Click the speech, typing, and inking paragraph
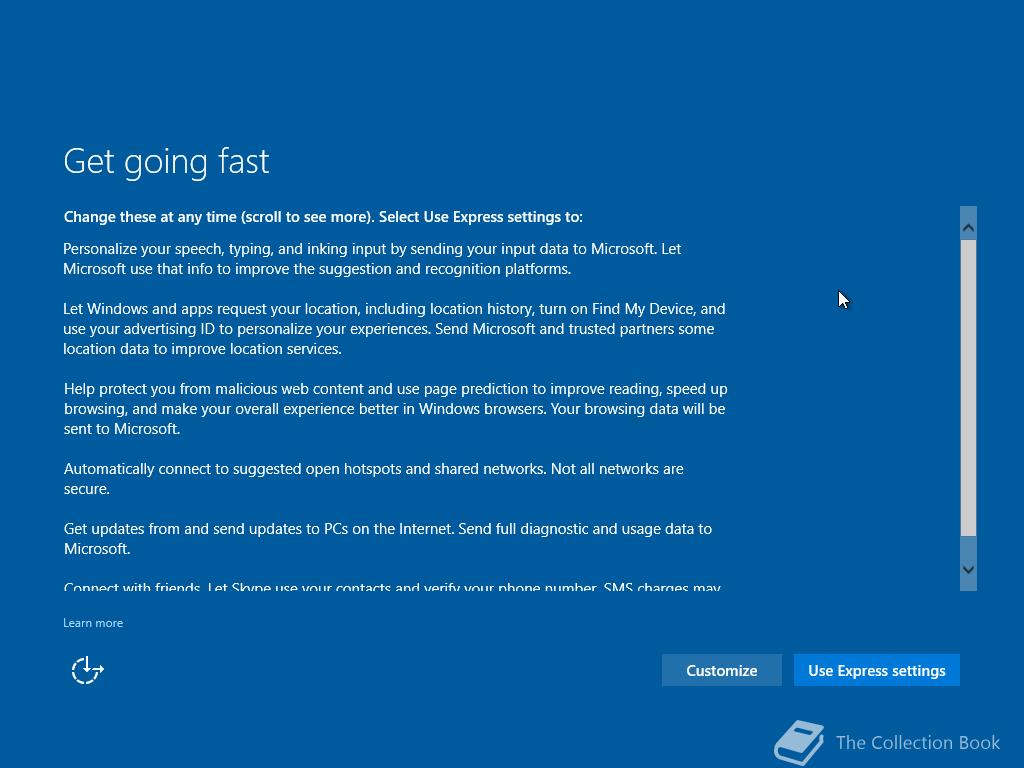The width and height of the screenshot is (1024, 768). click(372, 259)
